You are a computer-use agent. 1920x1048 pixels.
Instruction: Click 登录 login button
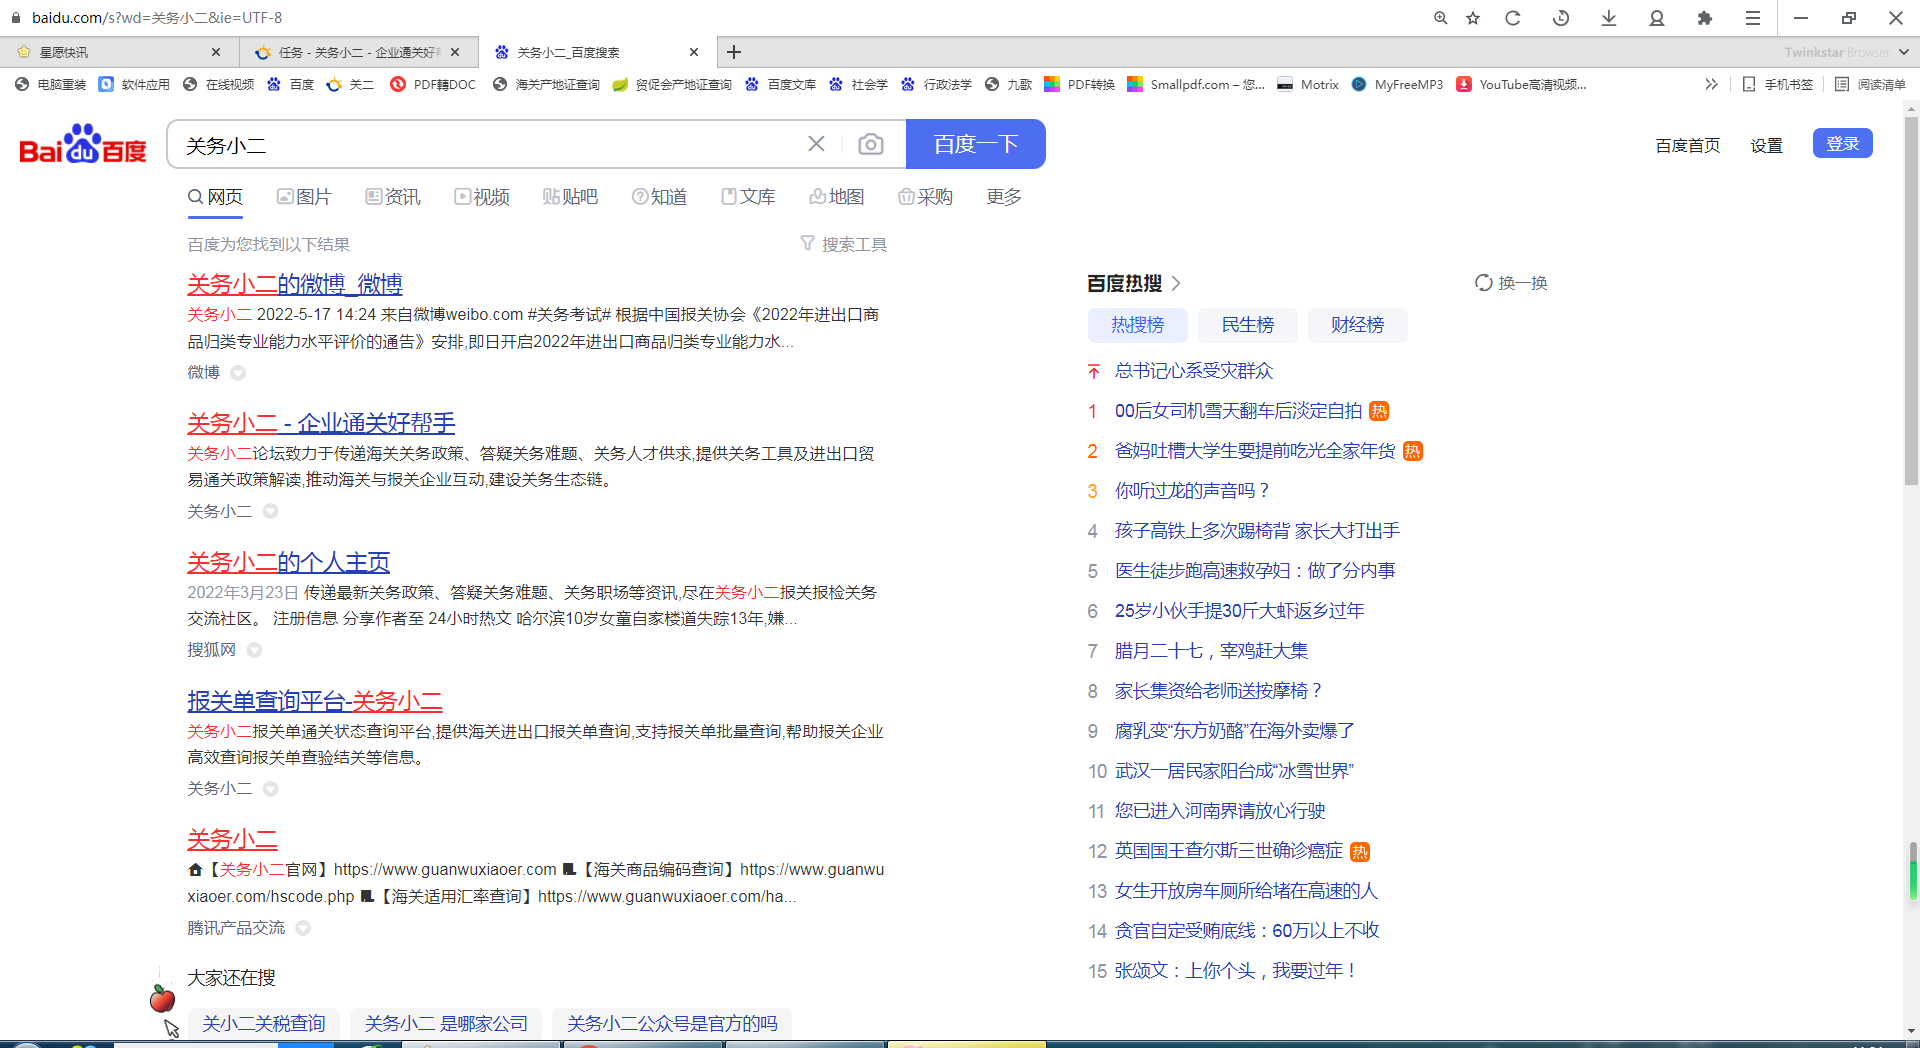[1843, 143]
